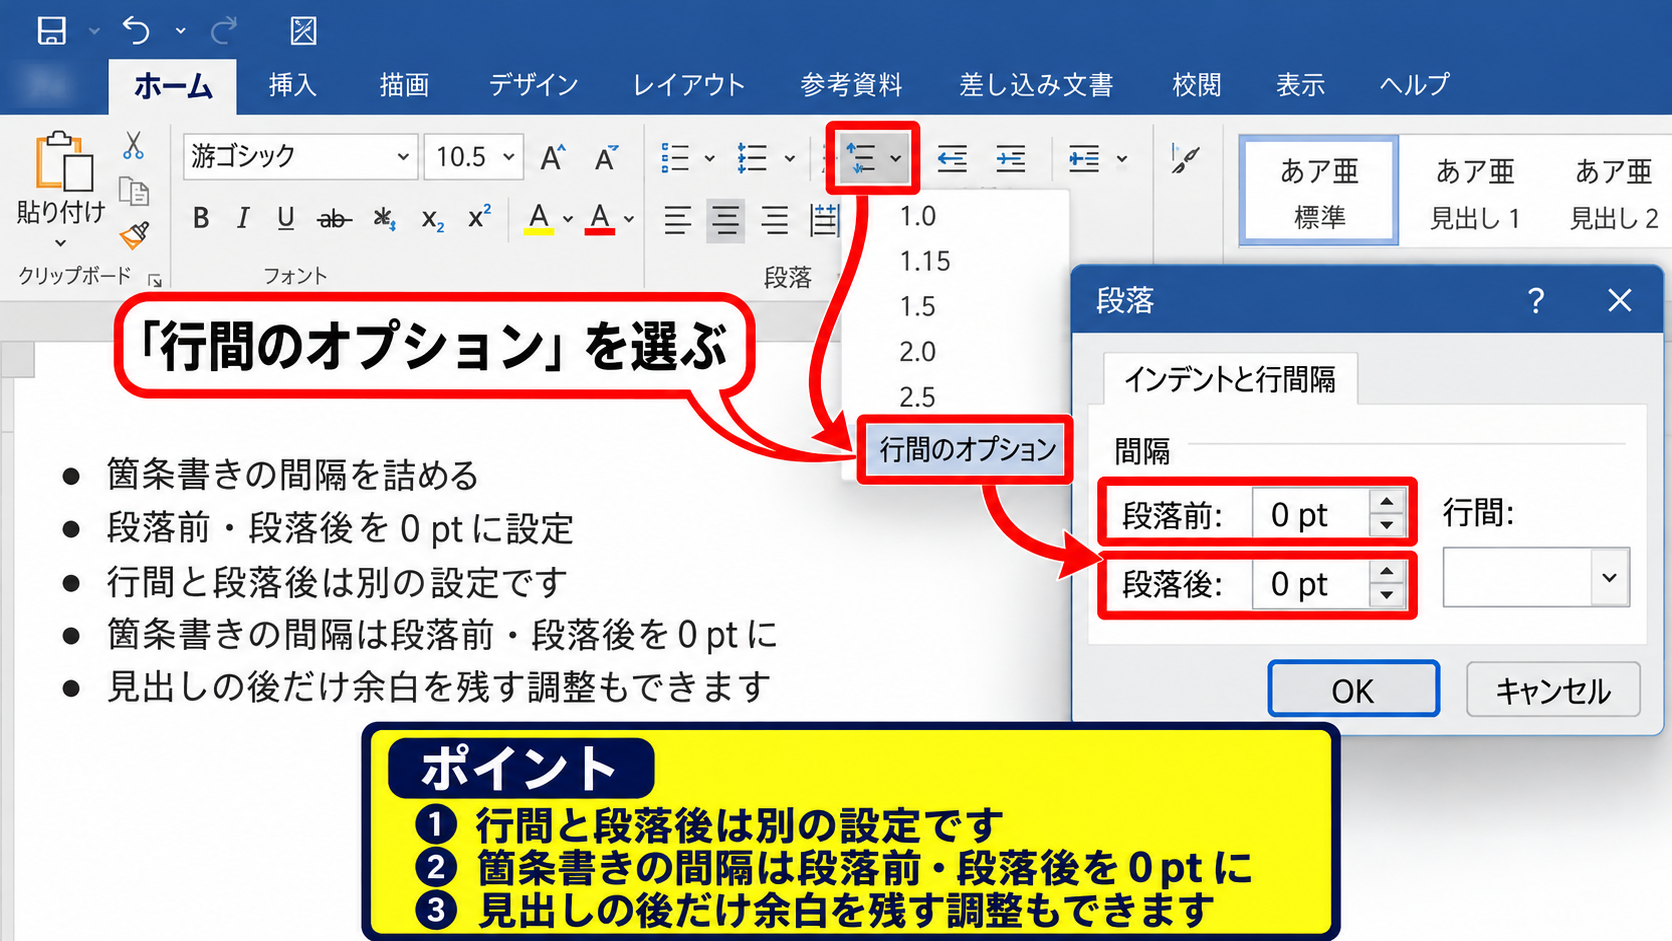This screenshot has height=941, width=1672.
Task: Click the yellow text highlight color button
Action: [538, 218]
